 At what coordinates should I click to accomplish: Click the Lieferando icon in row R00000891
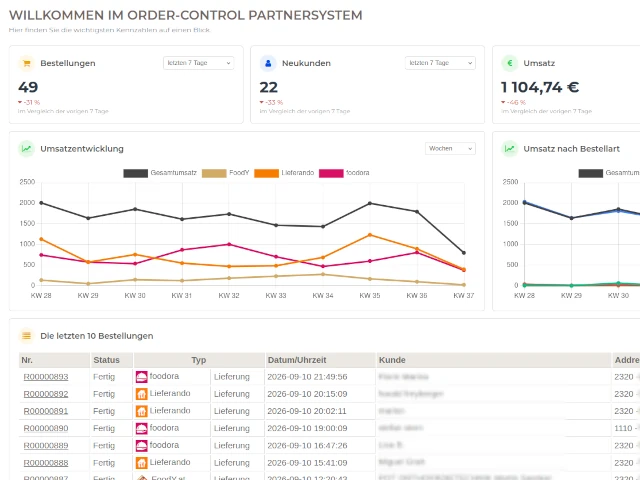[142, 411]
